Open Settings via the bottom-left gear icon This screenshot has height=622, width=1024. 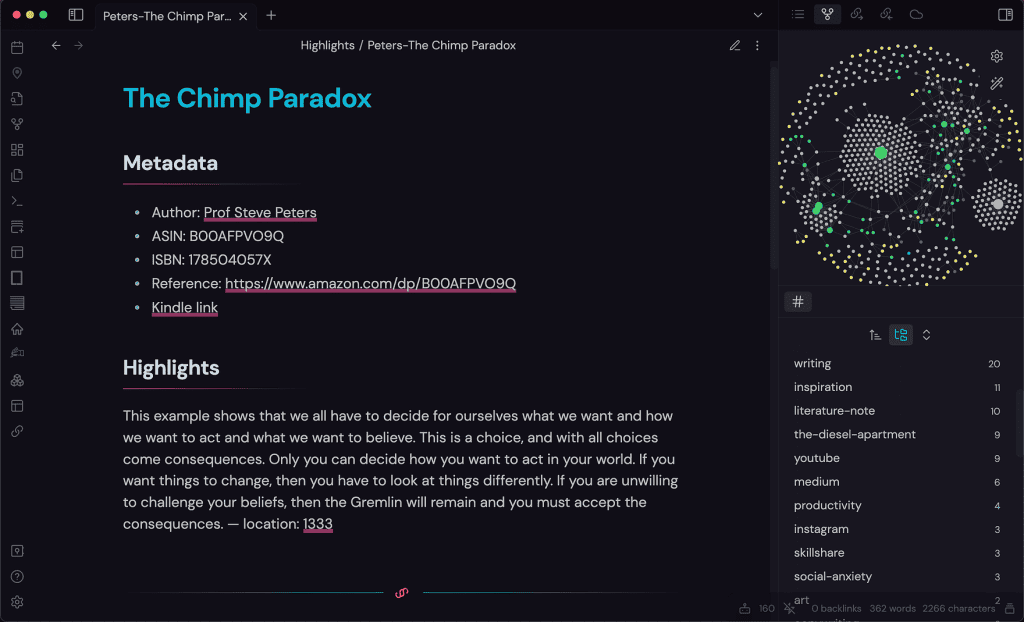coord(16,602)
